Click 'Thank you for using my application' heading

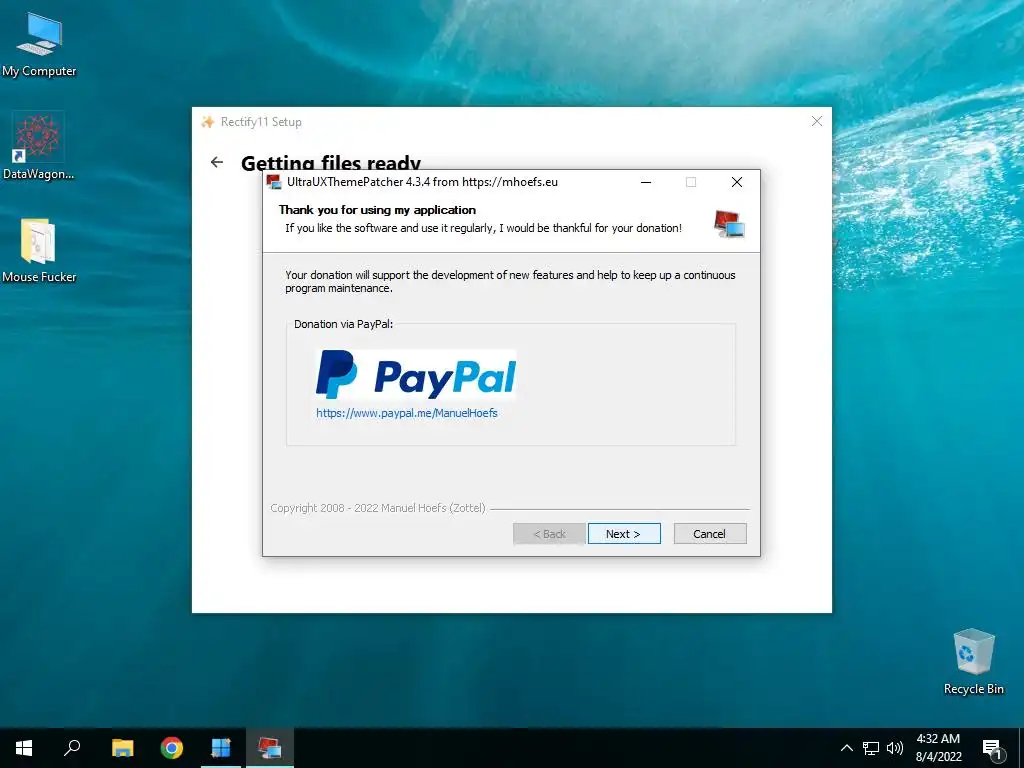pyautogui.click(x=377, y=210)
